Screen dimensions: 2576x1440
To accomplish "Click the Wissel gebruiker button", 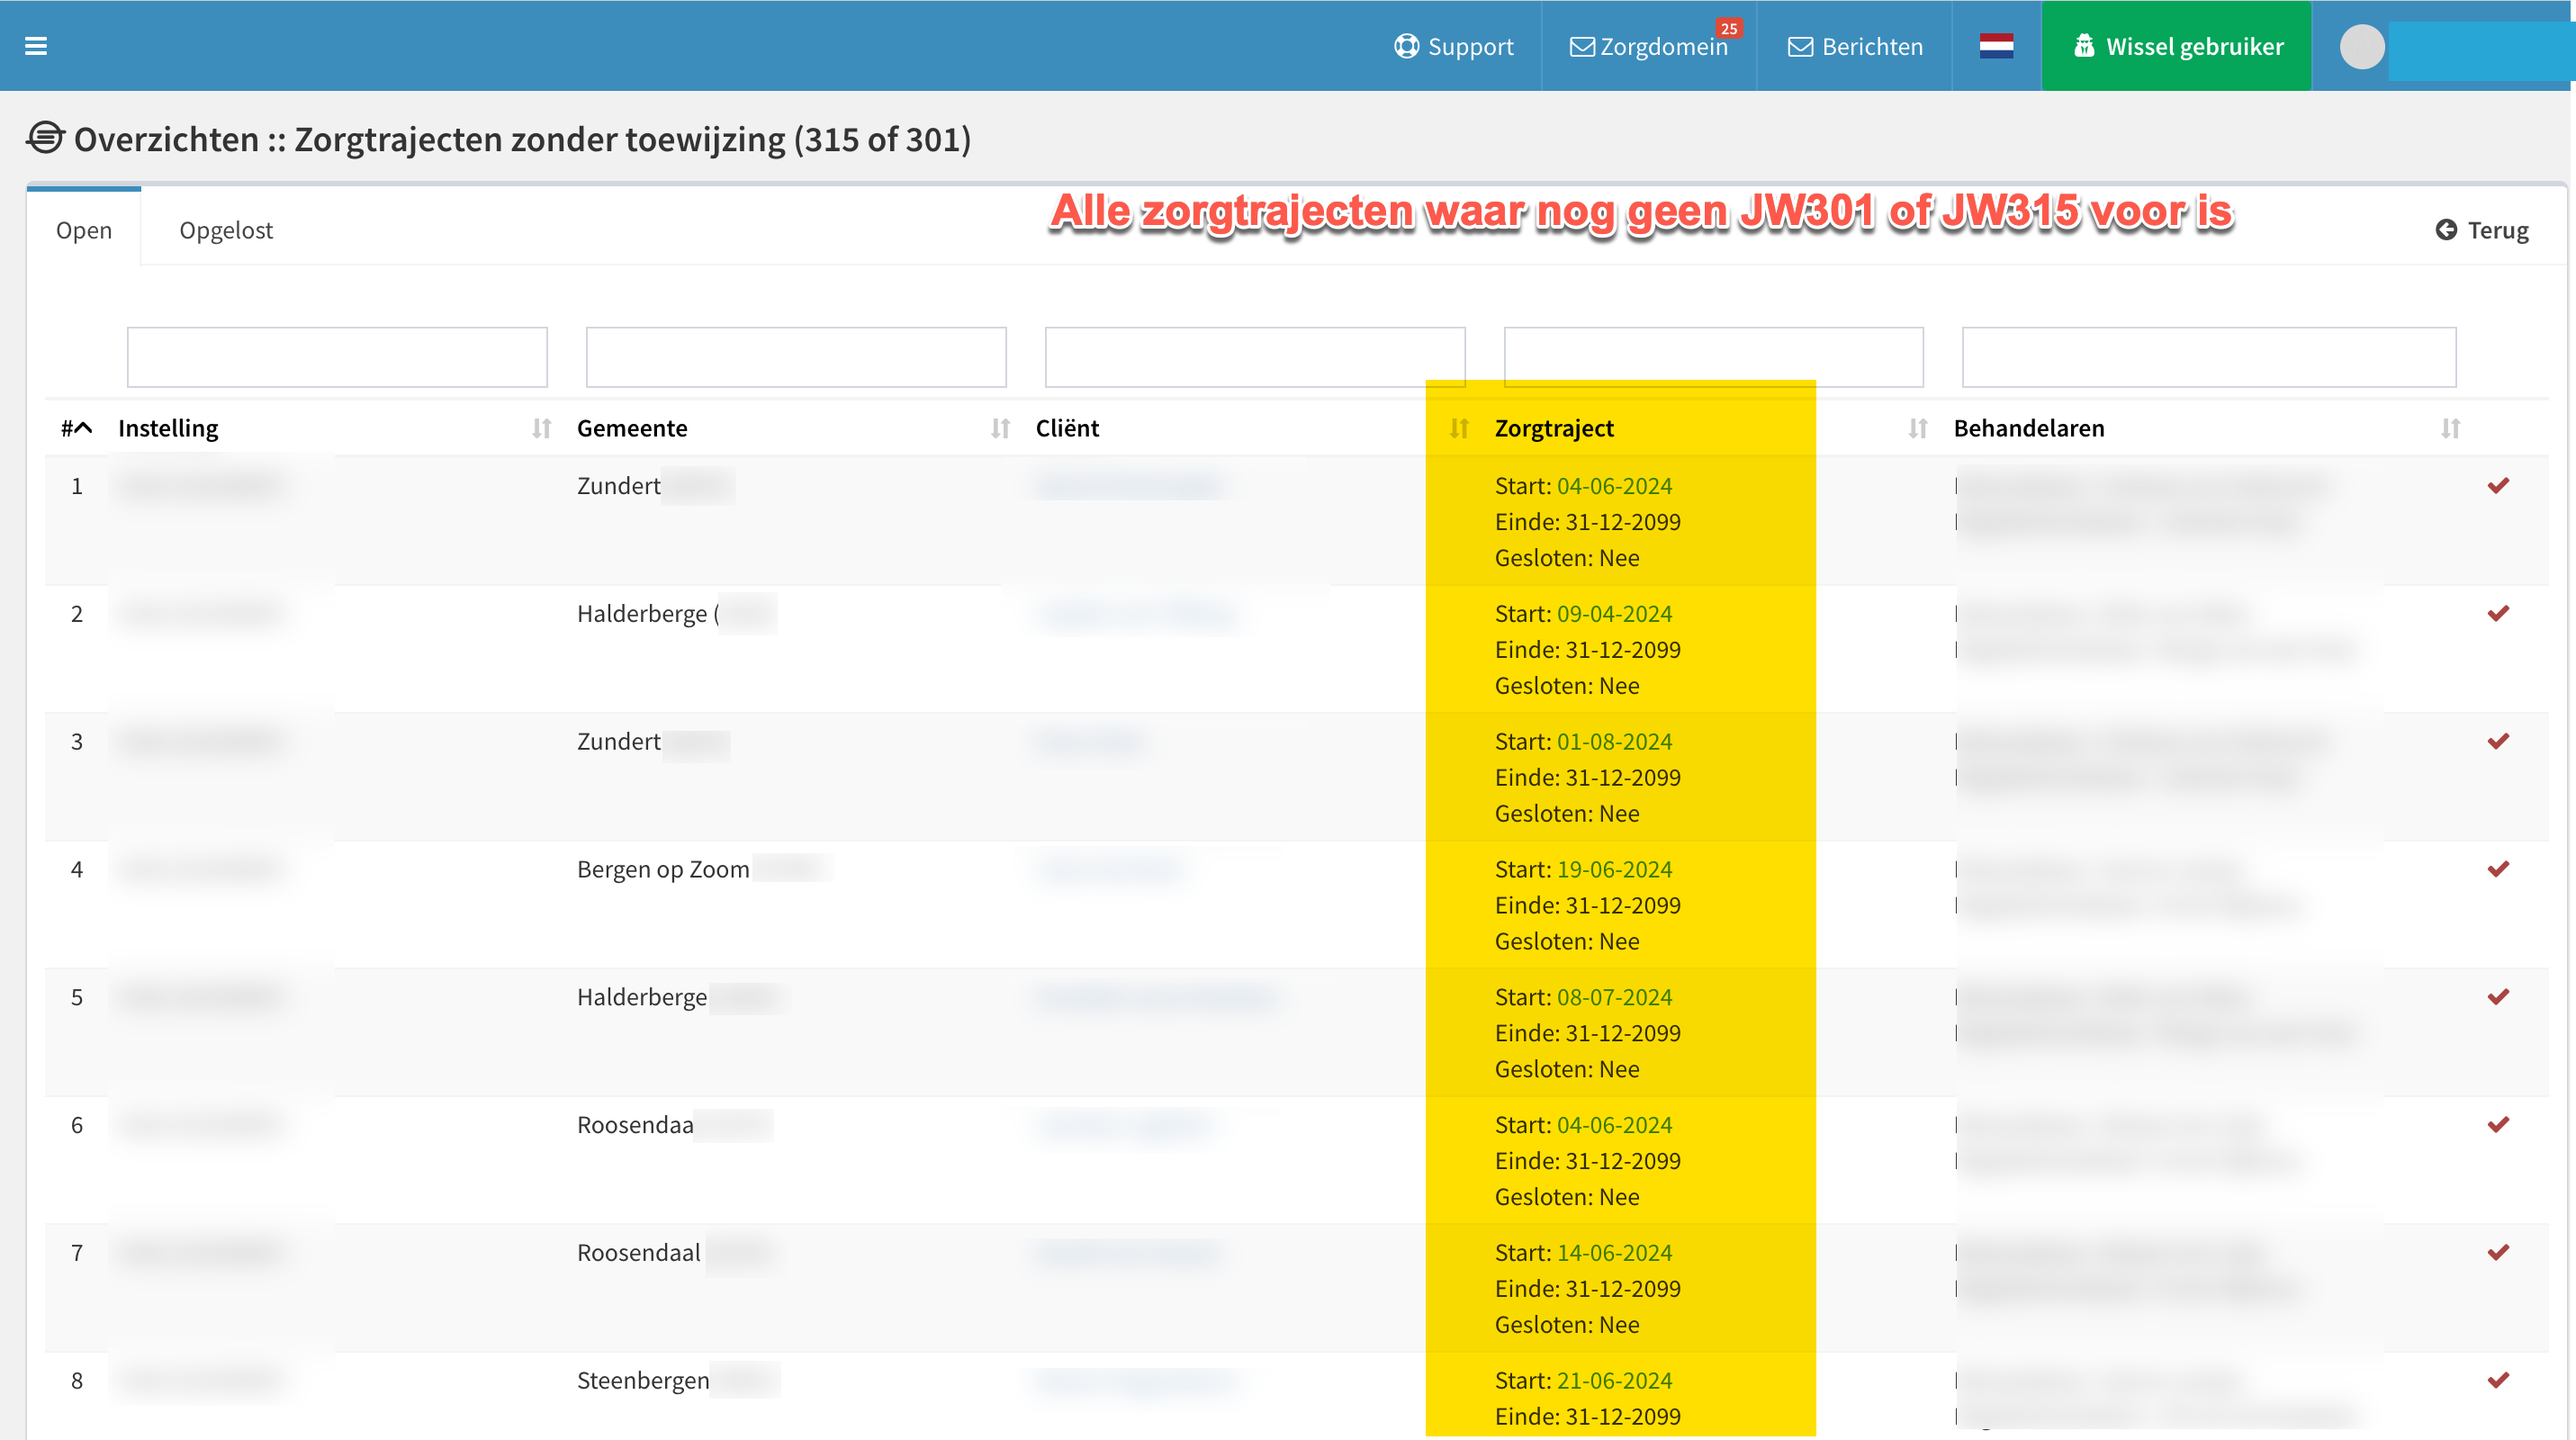I will click(2176, 46).
